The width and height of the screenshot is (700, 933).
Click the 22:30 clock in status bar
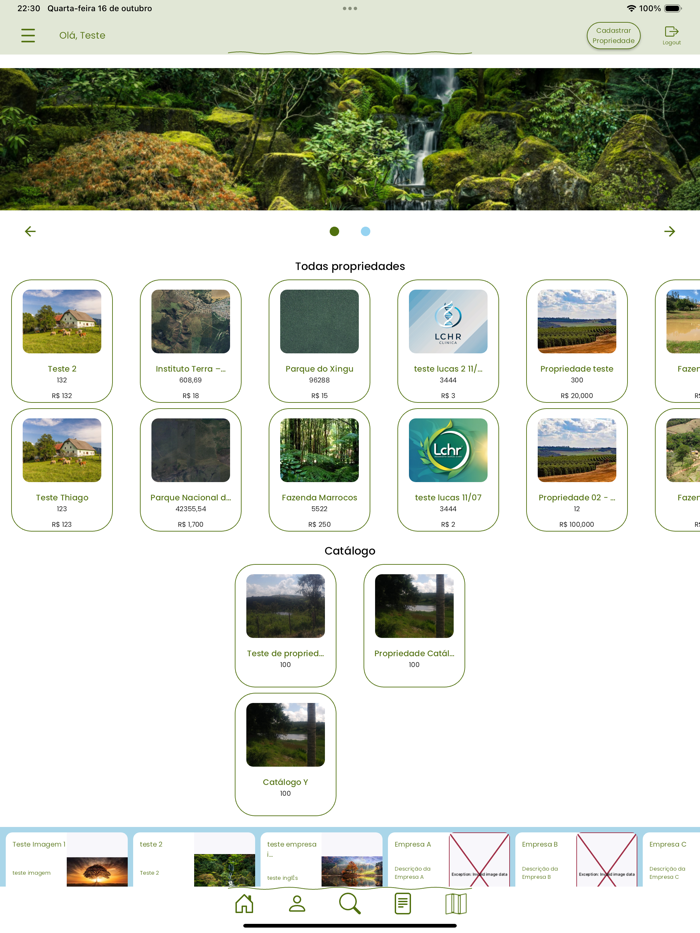click(29, 8)
